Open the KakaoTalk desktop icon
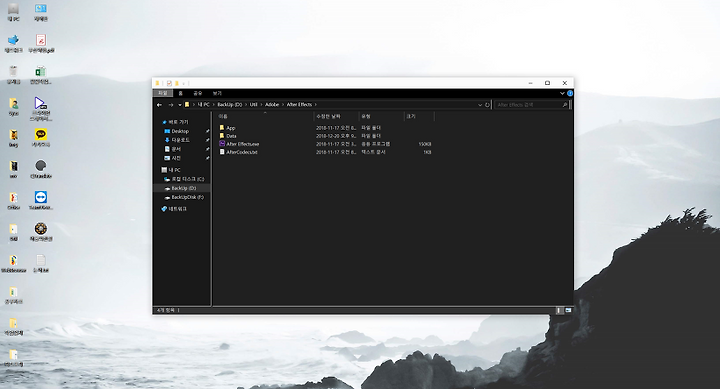Screen dimensions: 720x389 41,137
